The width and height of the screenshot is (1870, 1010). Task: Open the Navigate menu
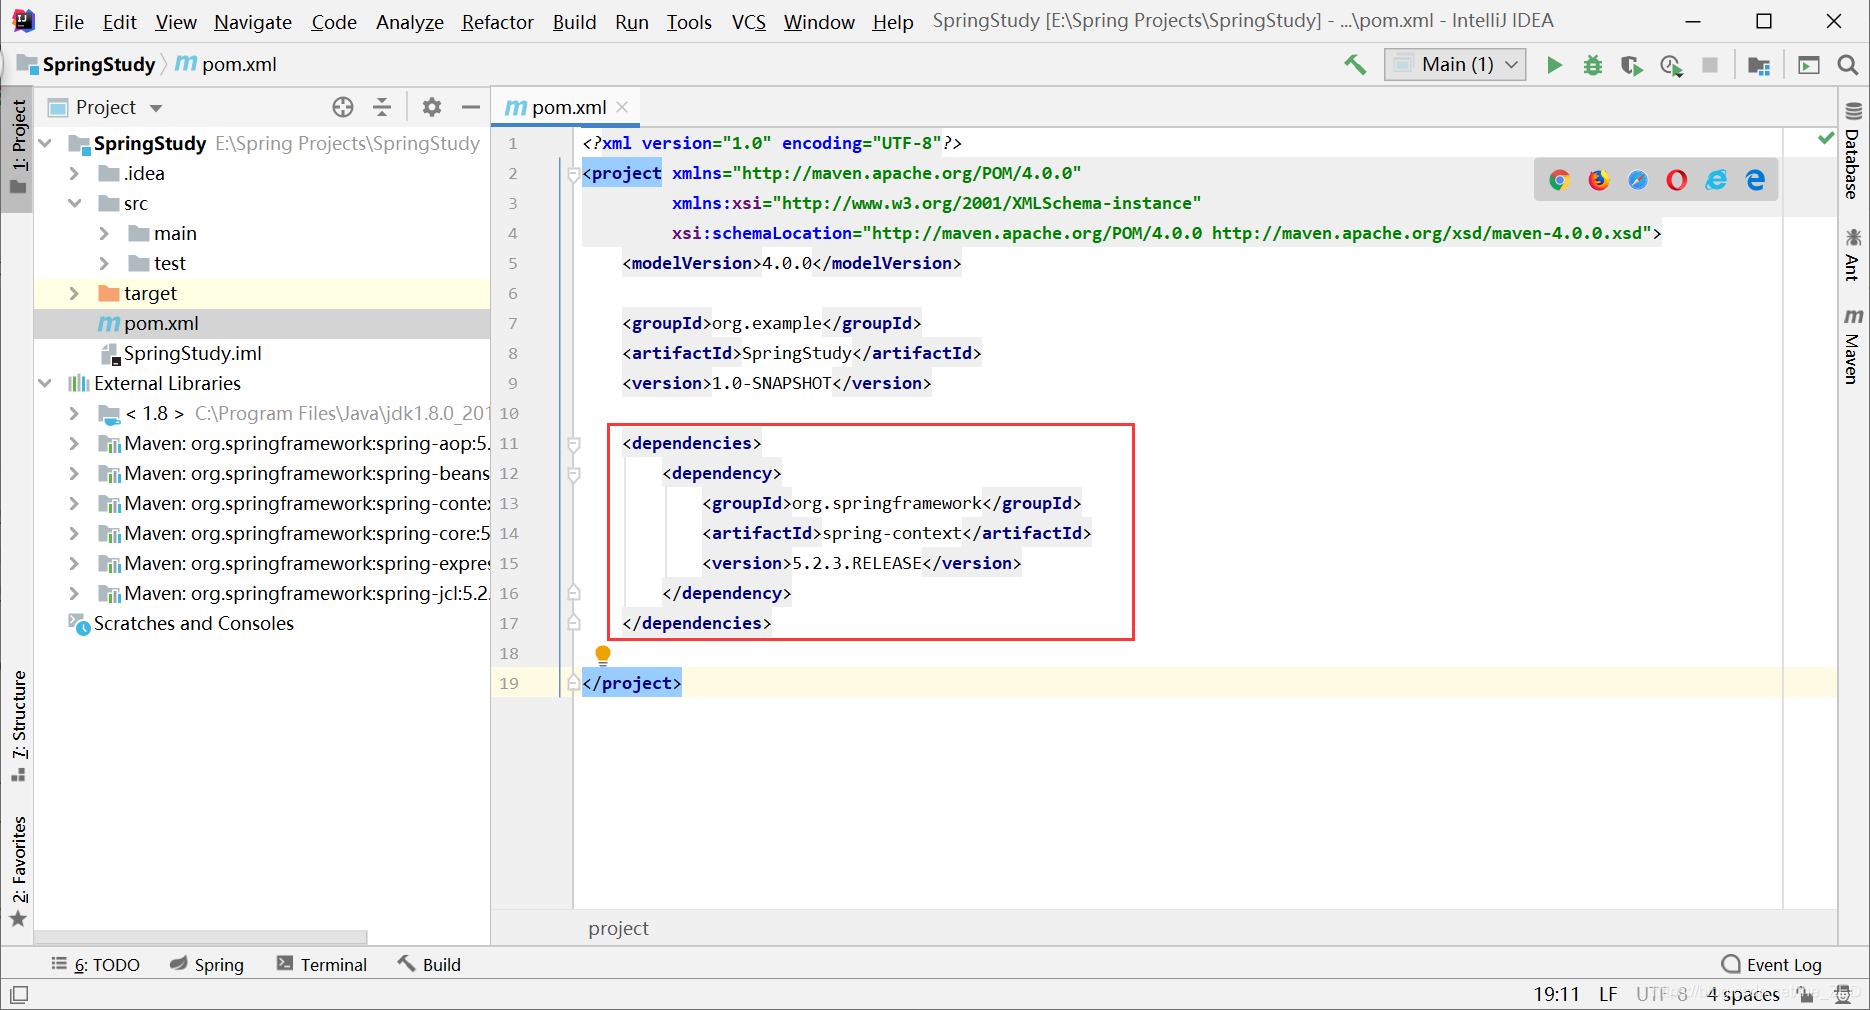tap(253, 22)
